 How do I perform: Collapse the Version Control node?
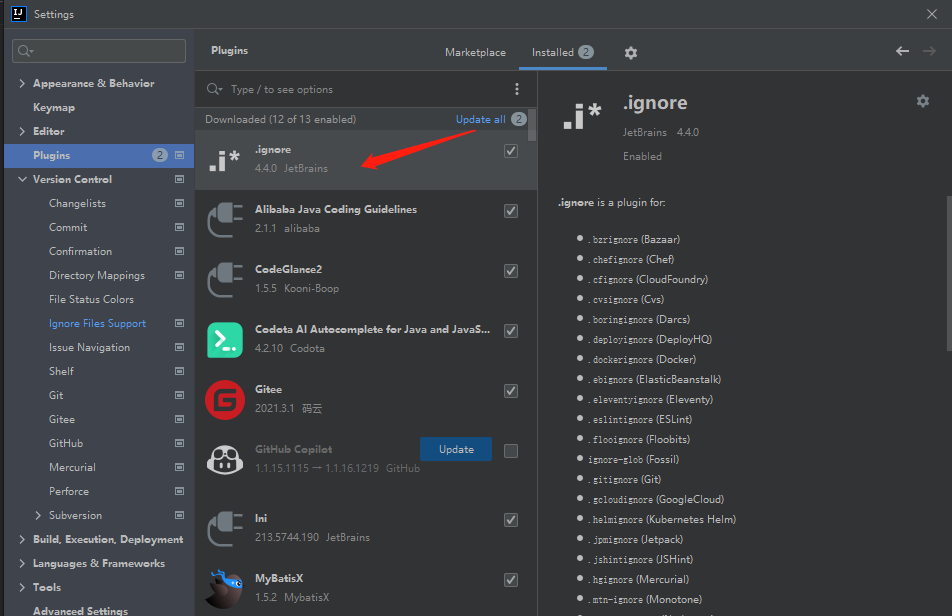pos(22,179)
